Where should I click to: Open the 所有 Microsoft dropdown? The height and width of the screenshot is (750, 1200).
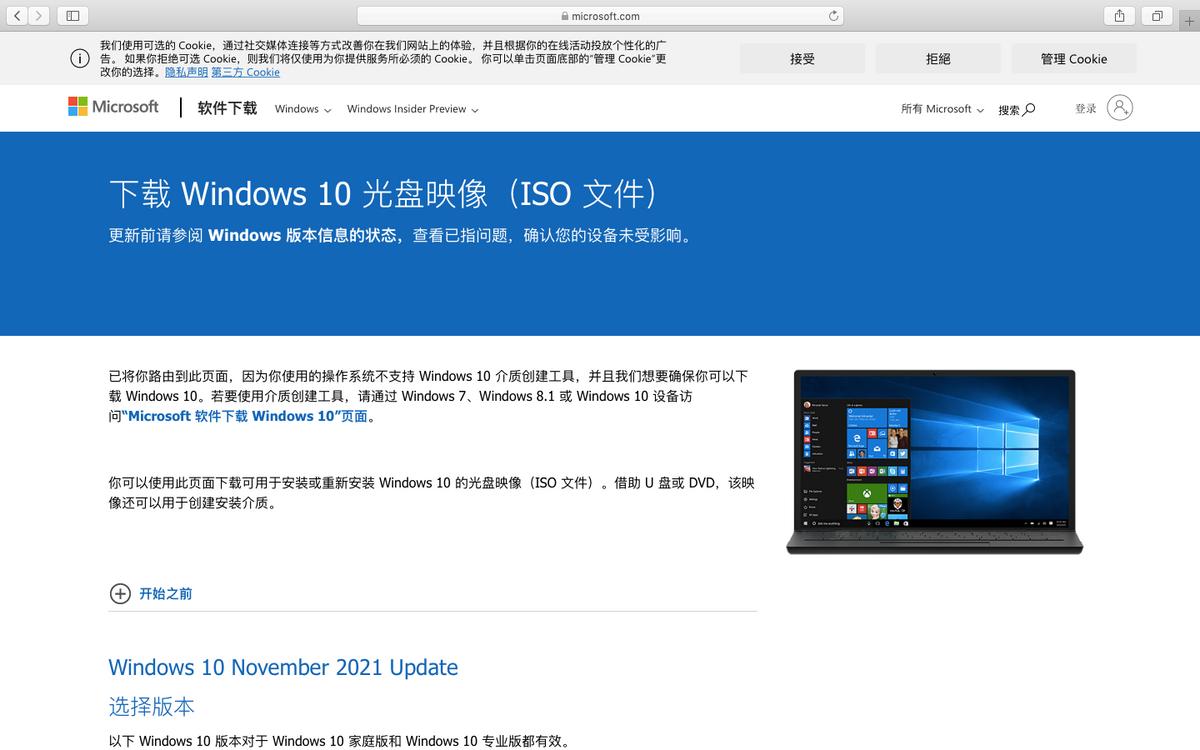point(940,109)
